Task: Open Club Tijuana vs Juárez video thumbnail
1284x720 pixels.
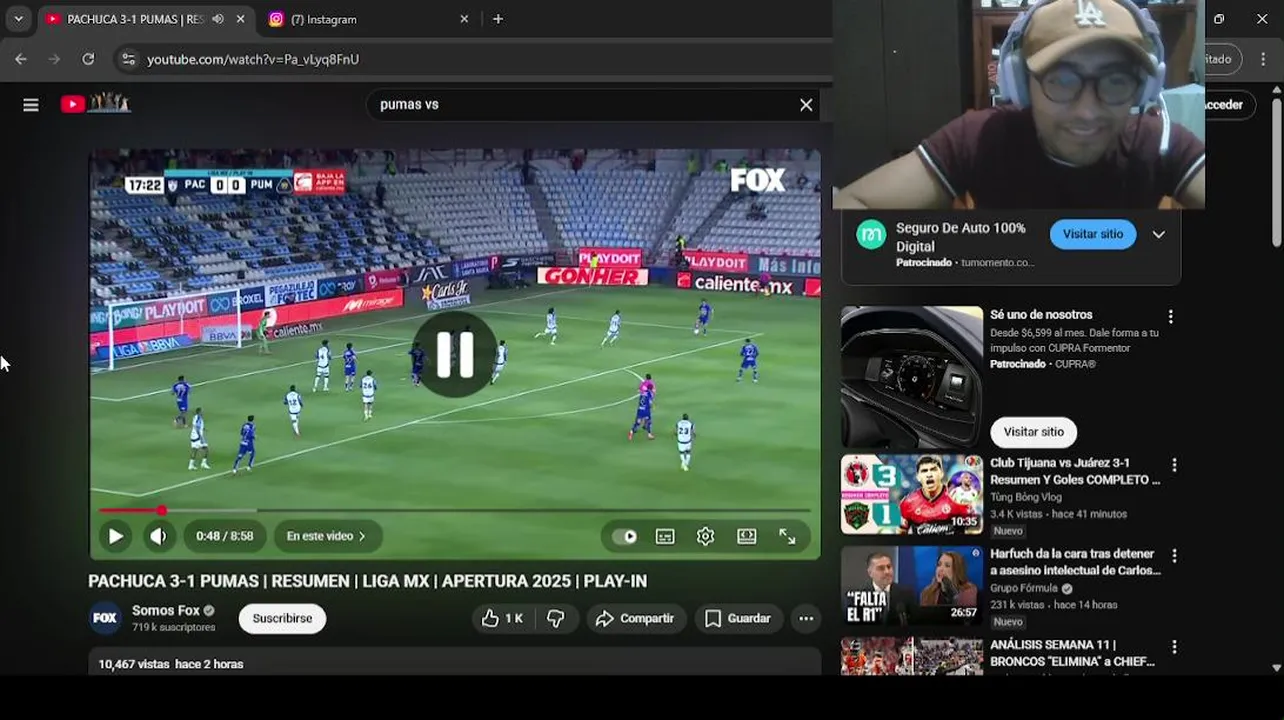Action: (x=912, y=495)
